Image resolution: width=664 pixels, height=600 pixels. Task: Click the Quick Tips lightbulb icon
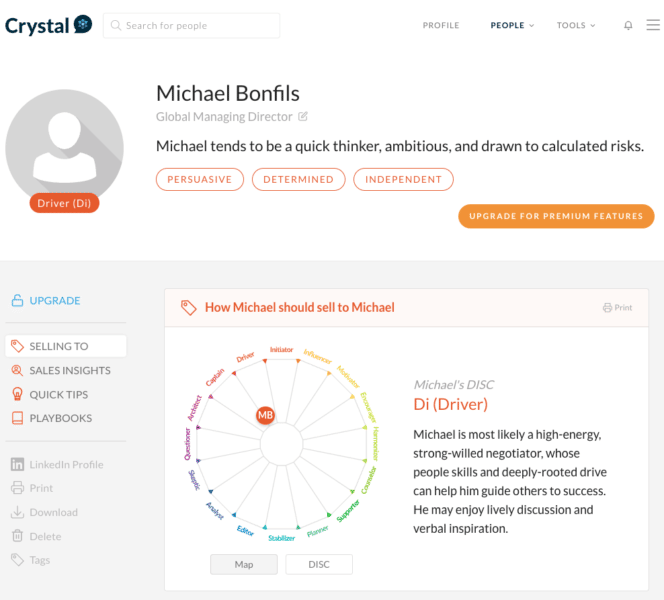tap(17, 394)
